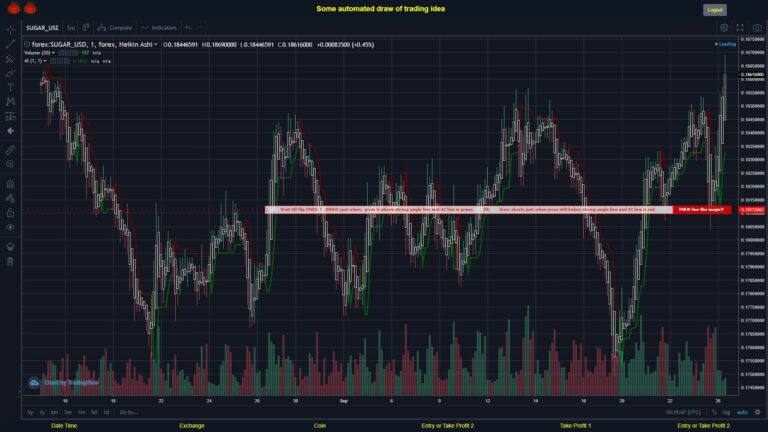
Task: Toggle log scale option
Action: pos(726,412)
